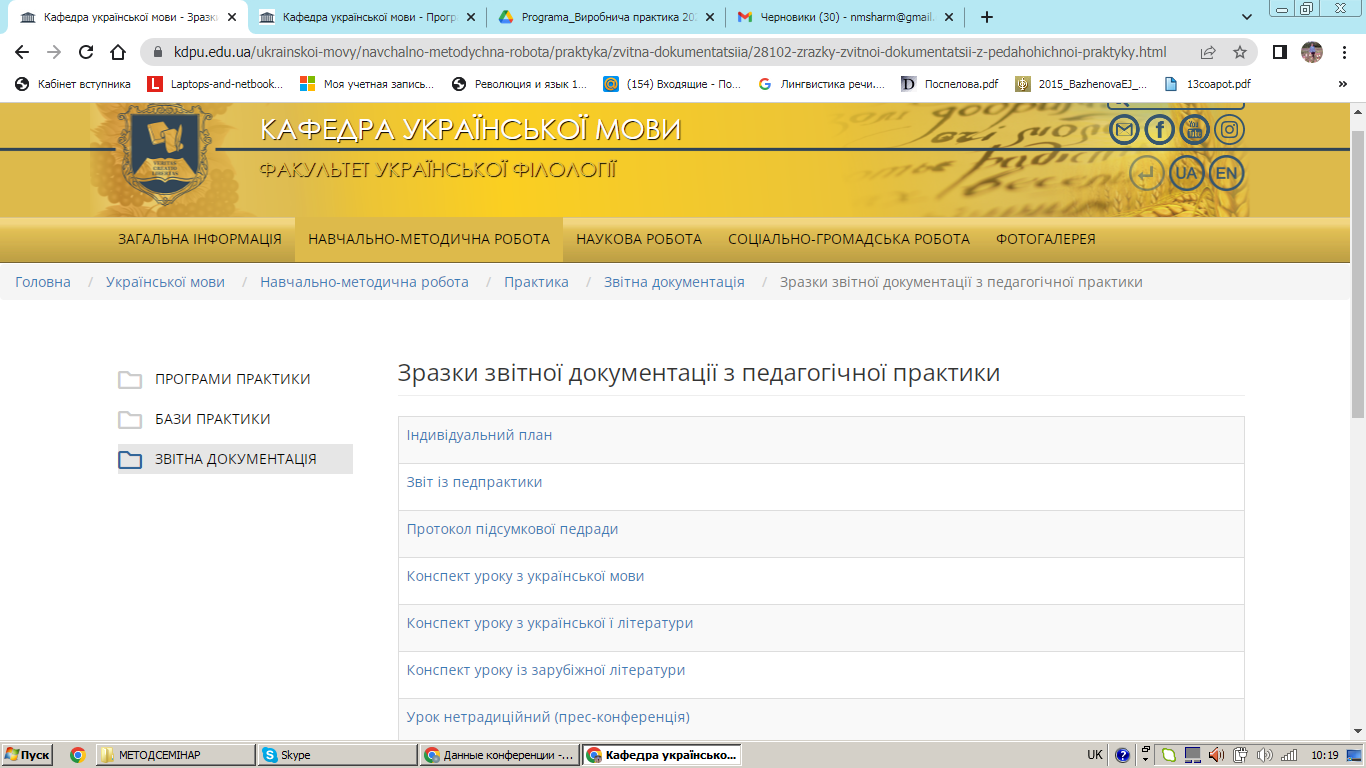Screen dimensions: 1366x768
Task: Click the university crest logo
Action: [166, 153]
